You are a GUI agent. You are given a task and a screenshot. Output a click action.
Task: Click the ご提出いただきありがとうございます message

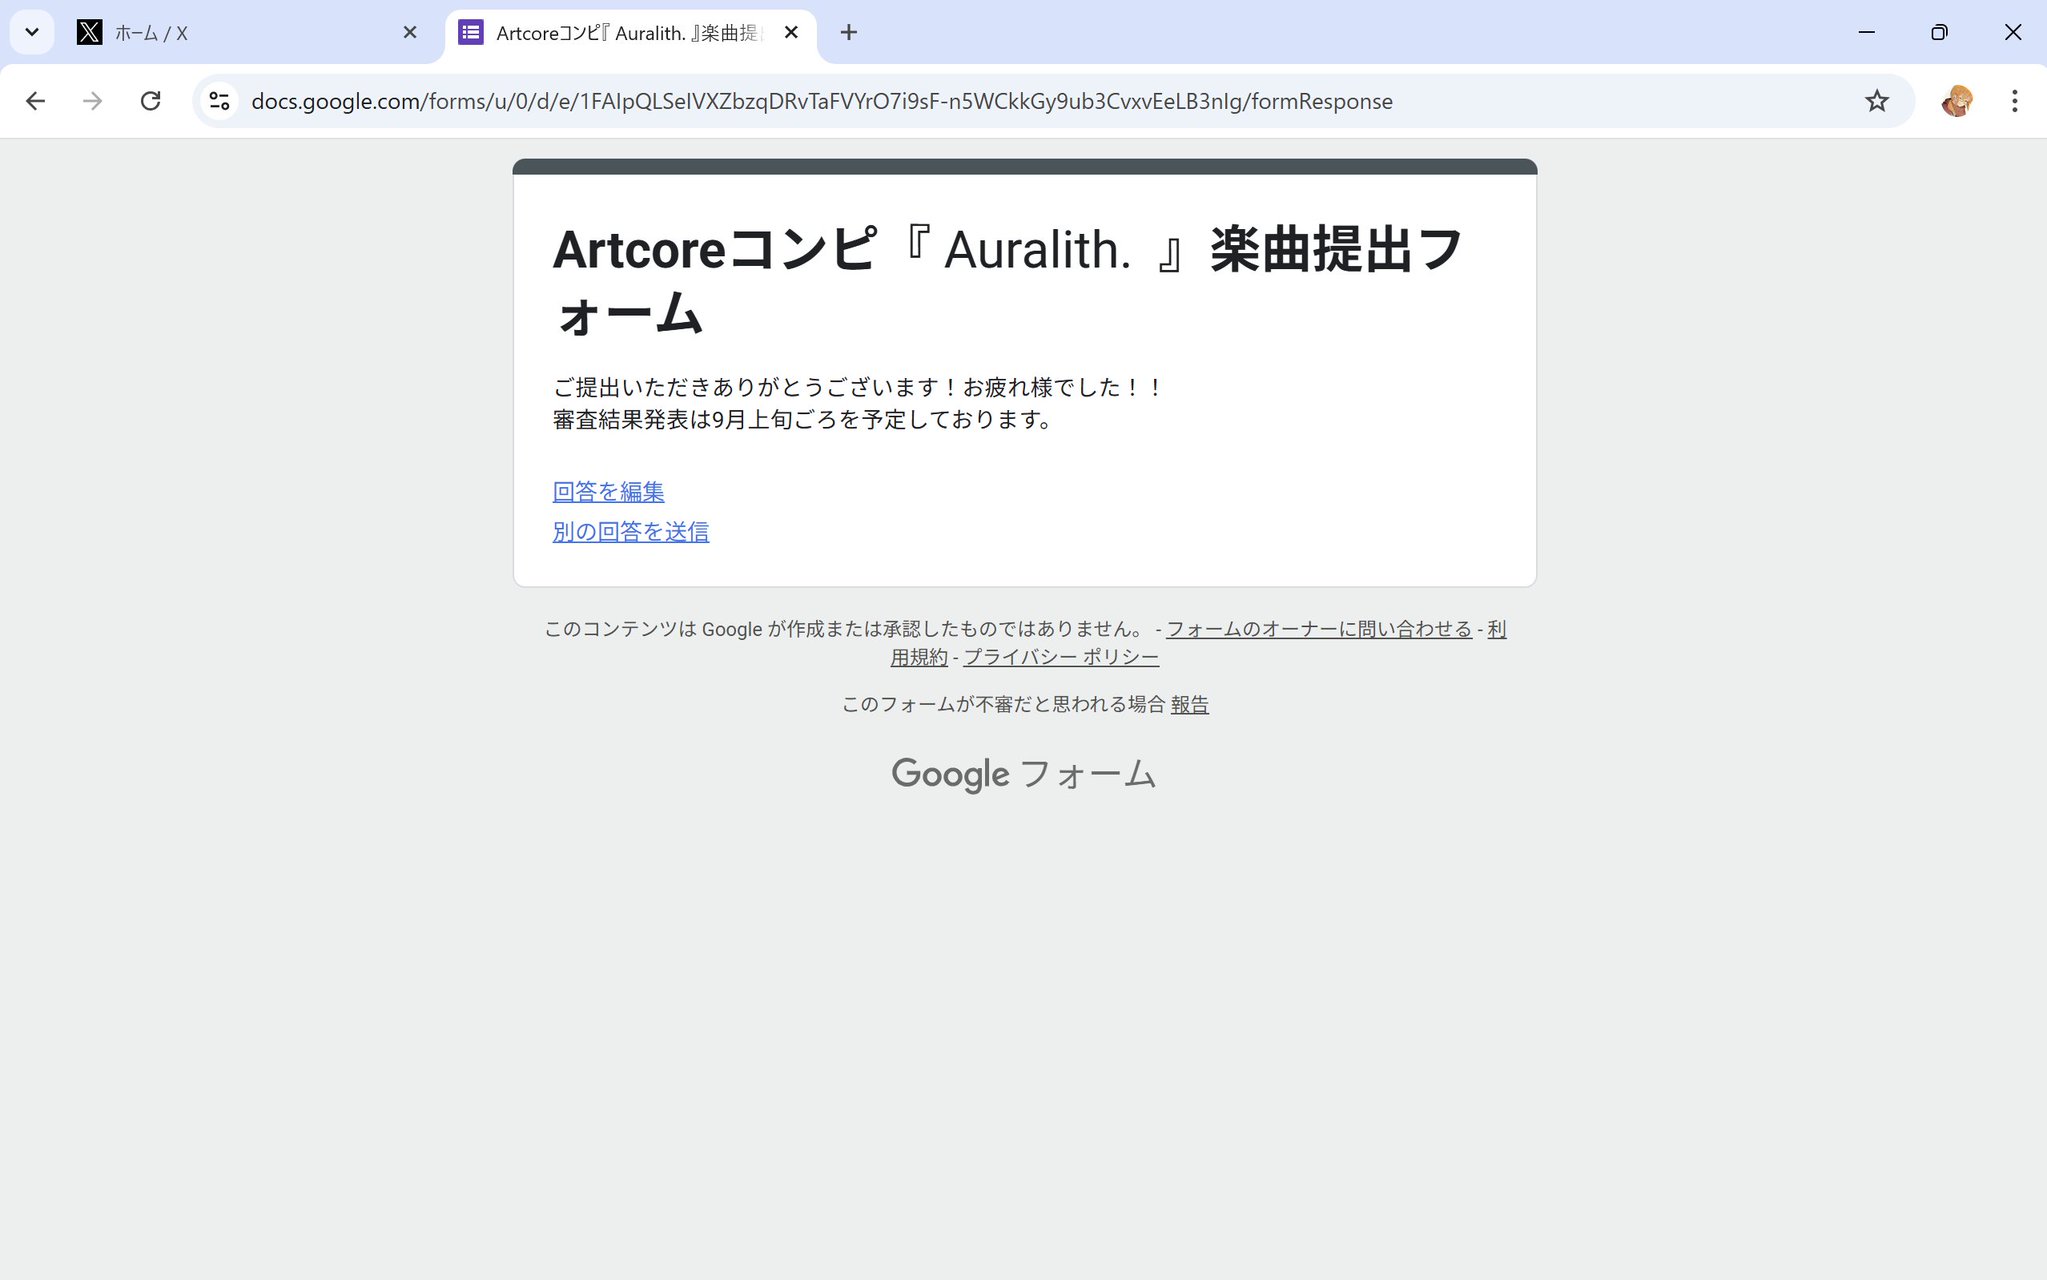(x=858, y=387)
